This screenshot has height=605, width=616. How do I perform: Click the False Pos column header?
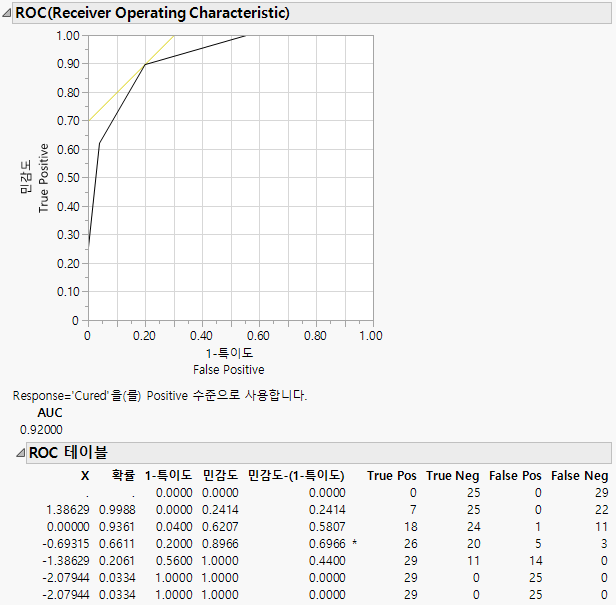515,476
